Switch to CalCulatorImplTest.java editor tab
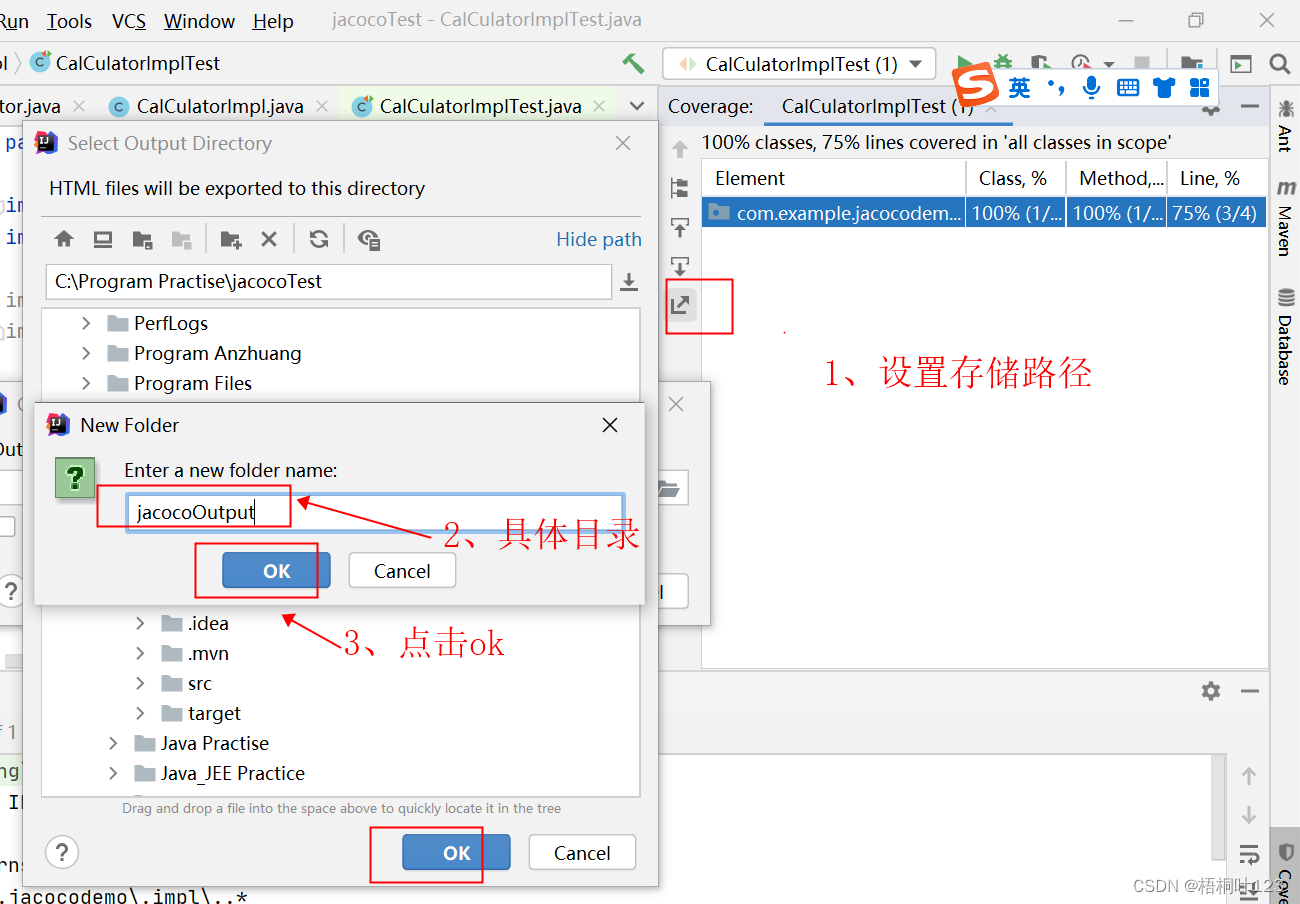The image size is (1300, 904). (x=481, y=106)
